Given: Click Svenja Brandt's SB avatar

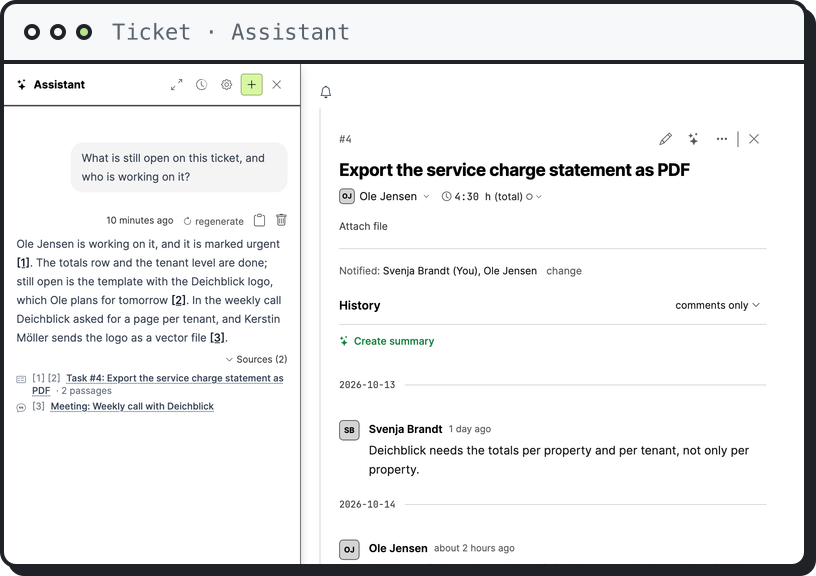Looking at the screenshot, I should [x=349, y=430].
